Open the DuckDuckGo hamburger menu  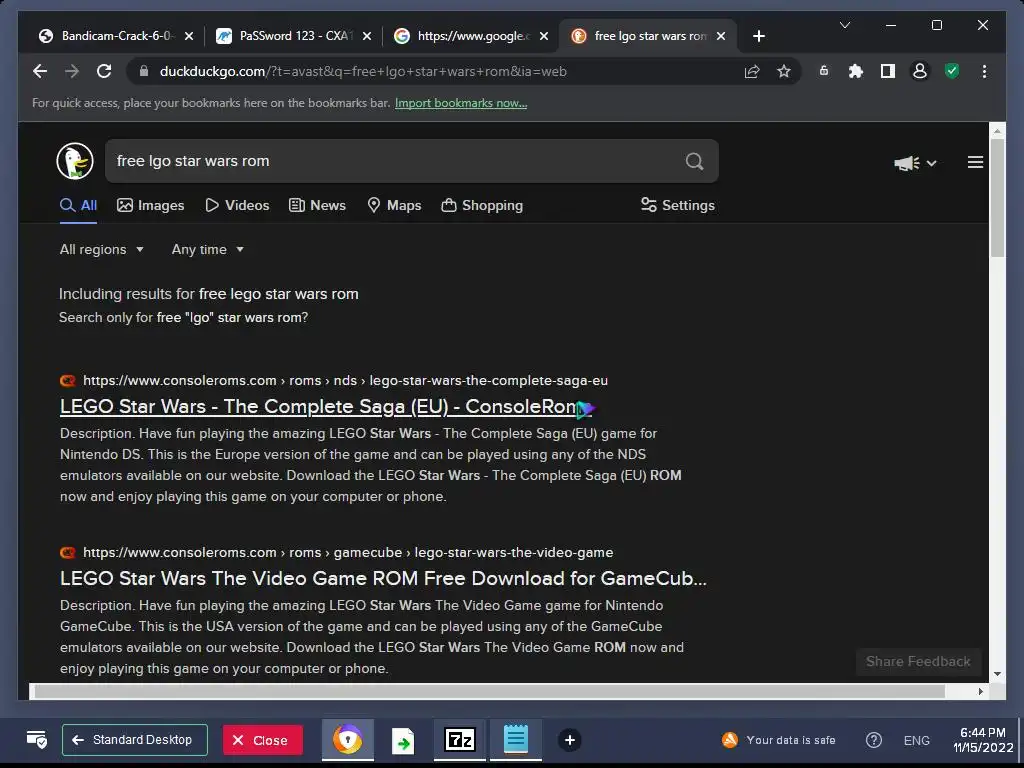[x=975, y=162]
